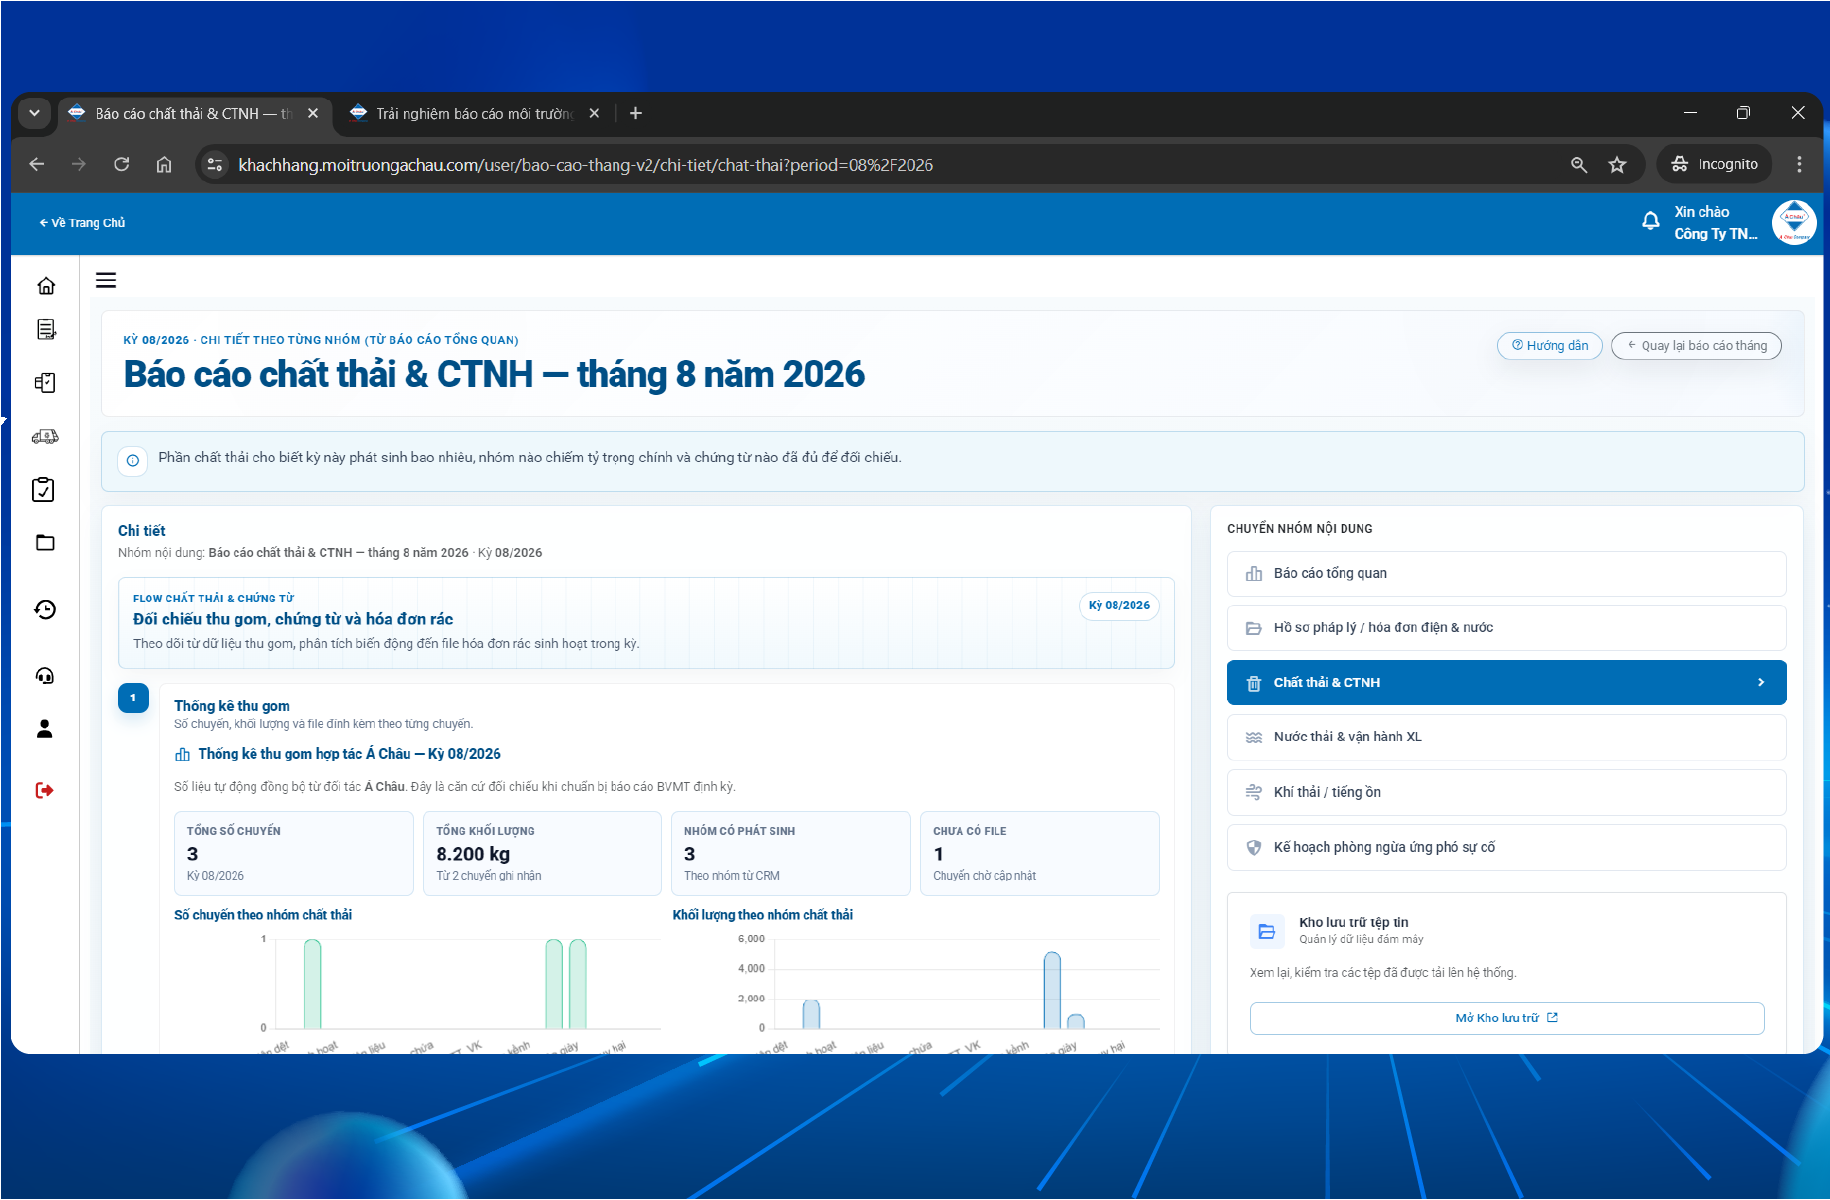
Task: Open the history clock icon in the sidebar
Action: point(45,609)
